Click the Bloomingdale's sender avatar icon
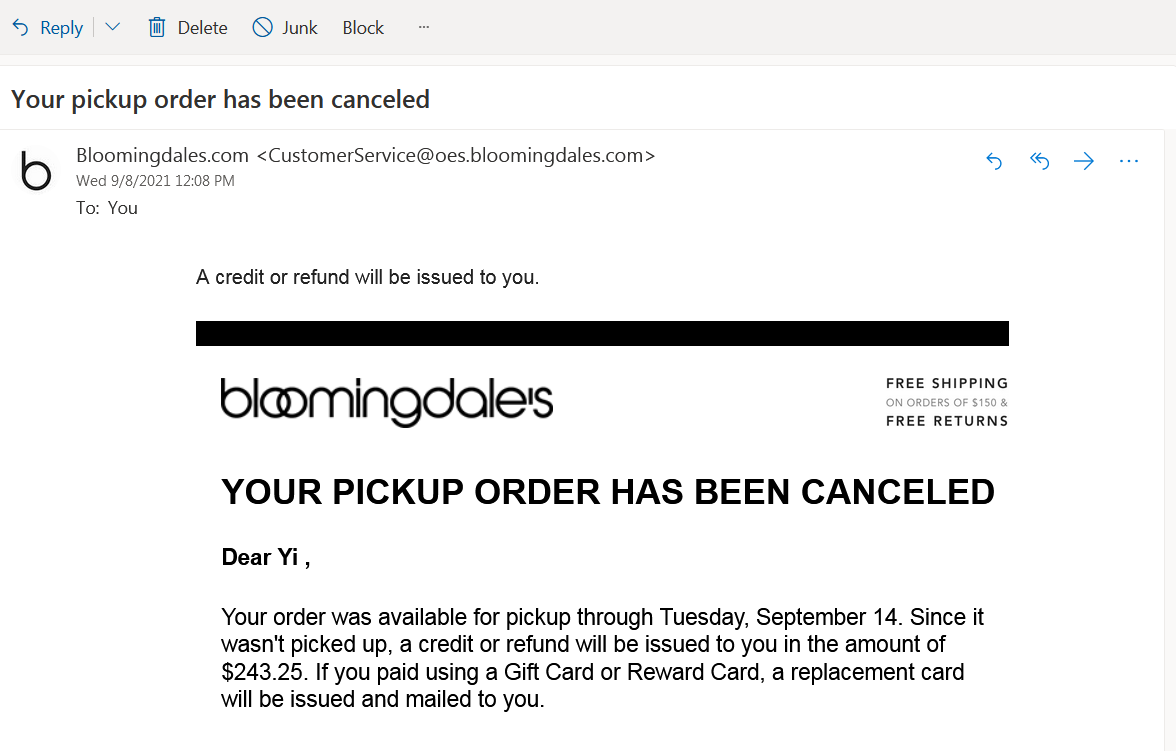Image resolution: width=1176 pixels, height=751 pixels. tap(36, 172)
